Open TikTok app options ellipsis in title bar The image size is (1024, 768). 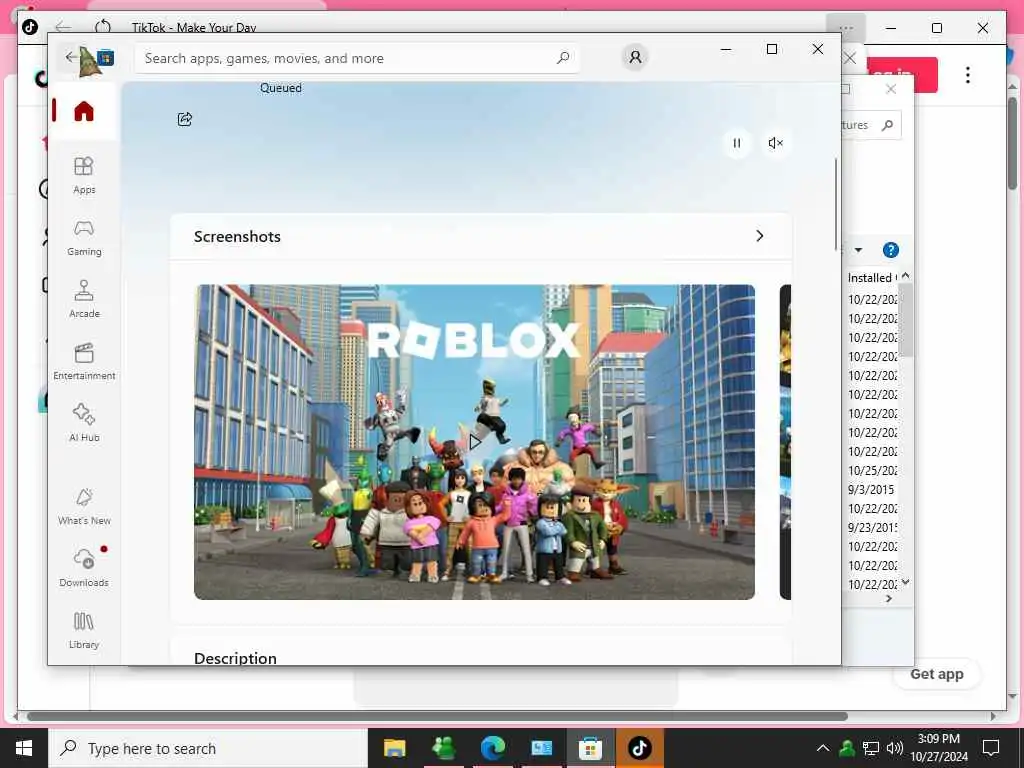pyautogui.click(x=846, y=27)
